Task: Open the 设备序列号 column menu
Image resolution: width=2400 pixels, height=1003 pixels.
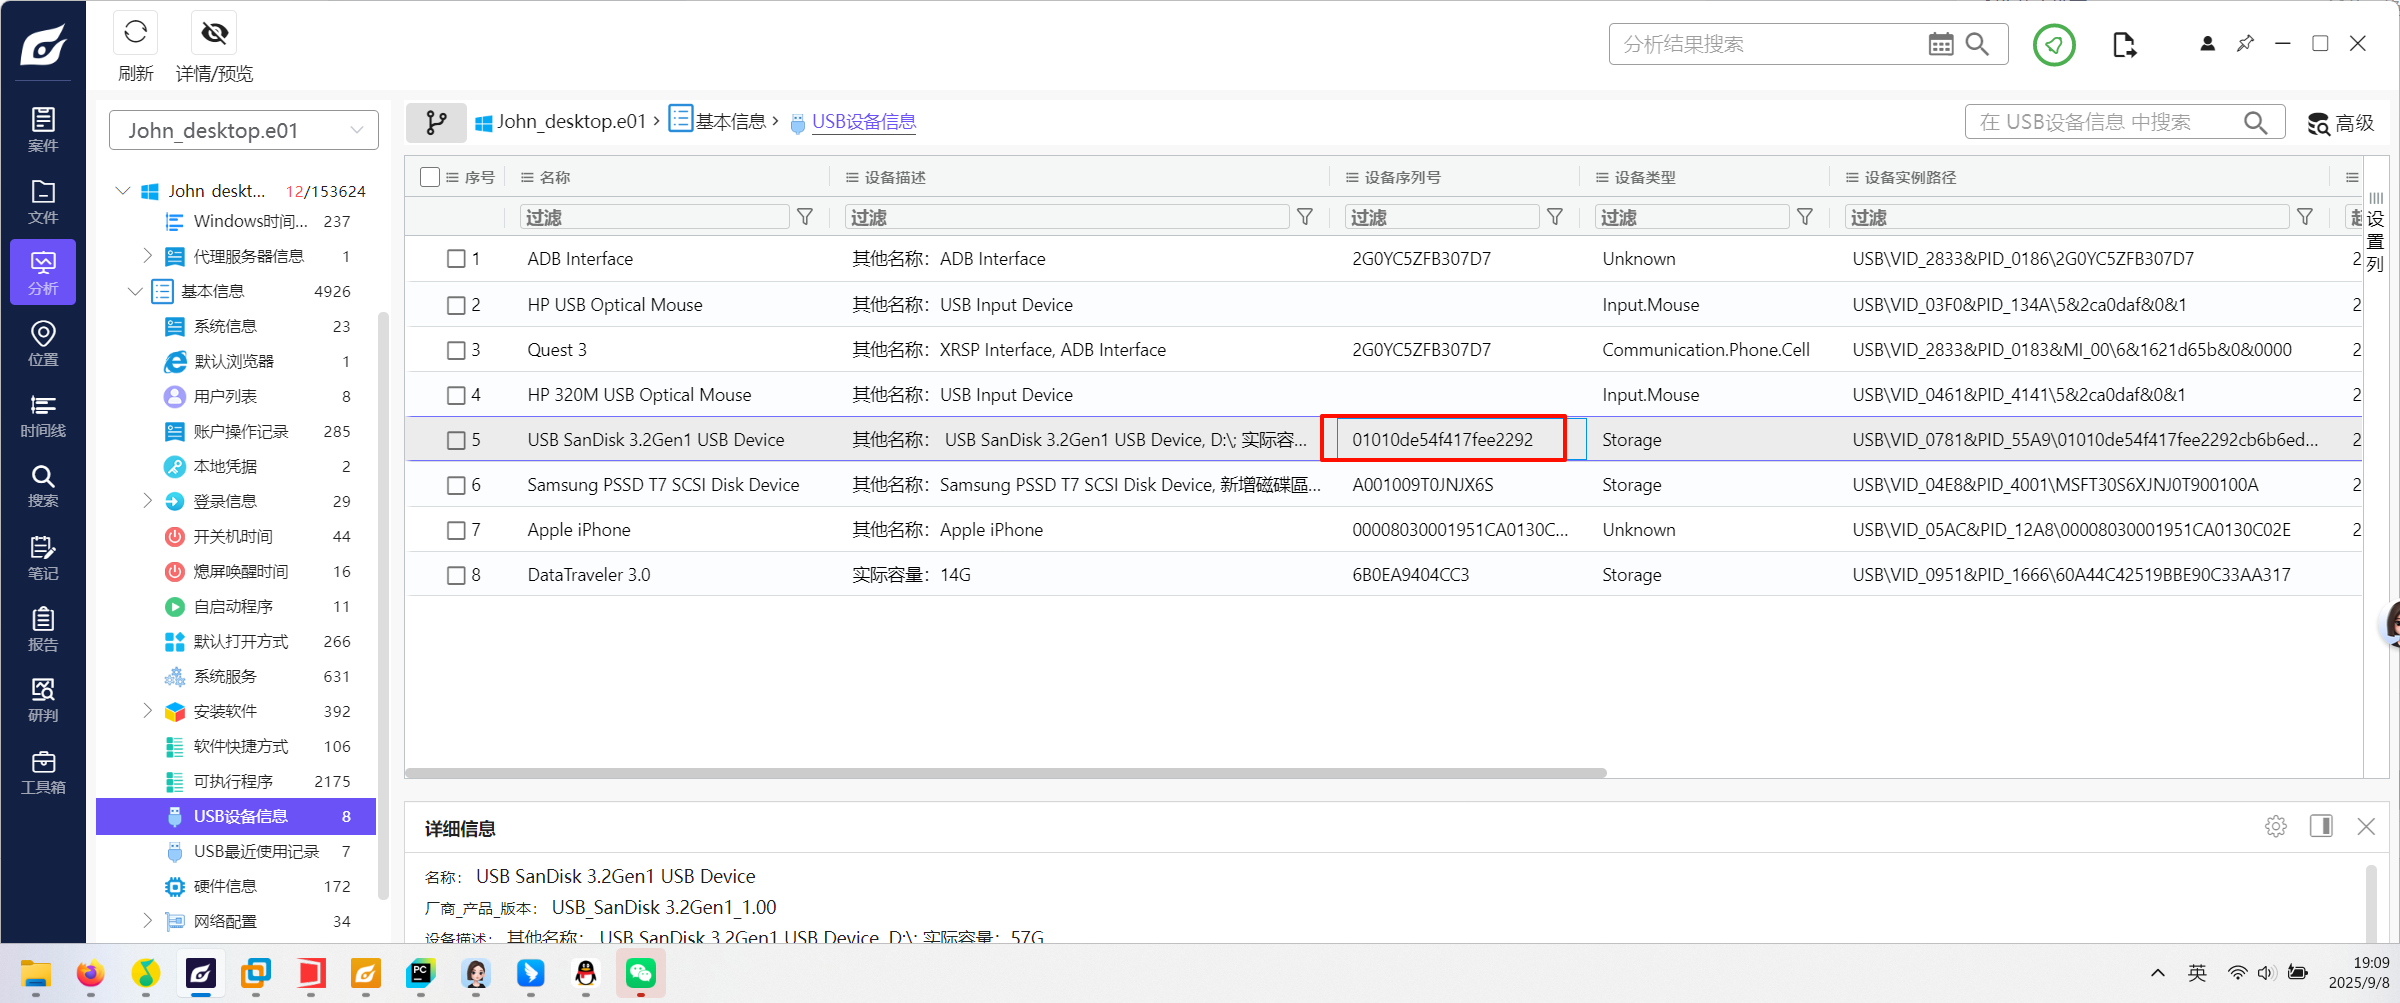Action: tap(1352, 177)
